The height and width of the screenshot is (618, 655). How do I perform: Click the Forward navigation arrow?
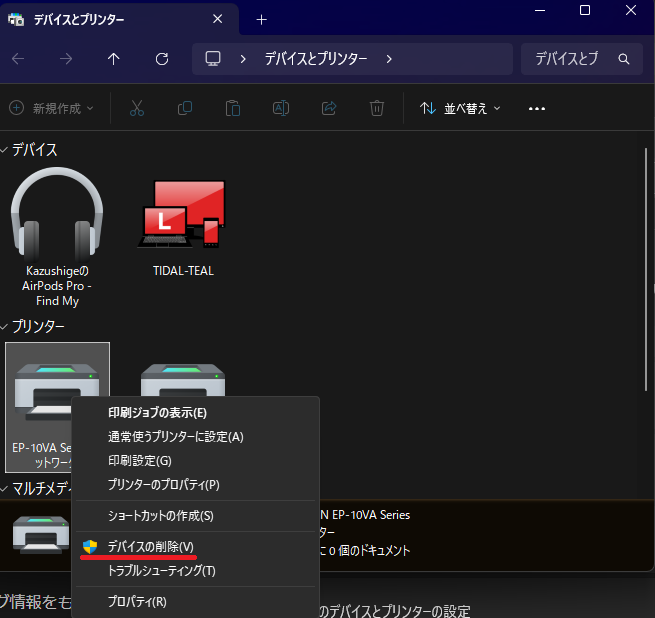[66, 59]
